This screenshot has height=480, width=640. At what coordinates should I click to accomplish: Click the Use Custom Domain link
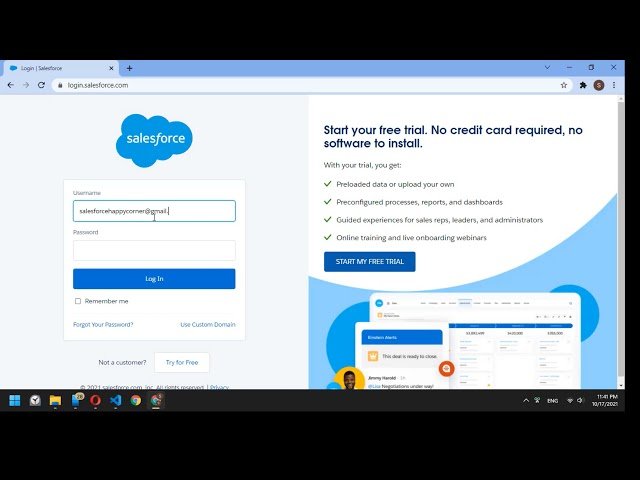click(x=207, y=324)
